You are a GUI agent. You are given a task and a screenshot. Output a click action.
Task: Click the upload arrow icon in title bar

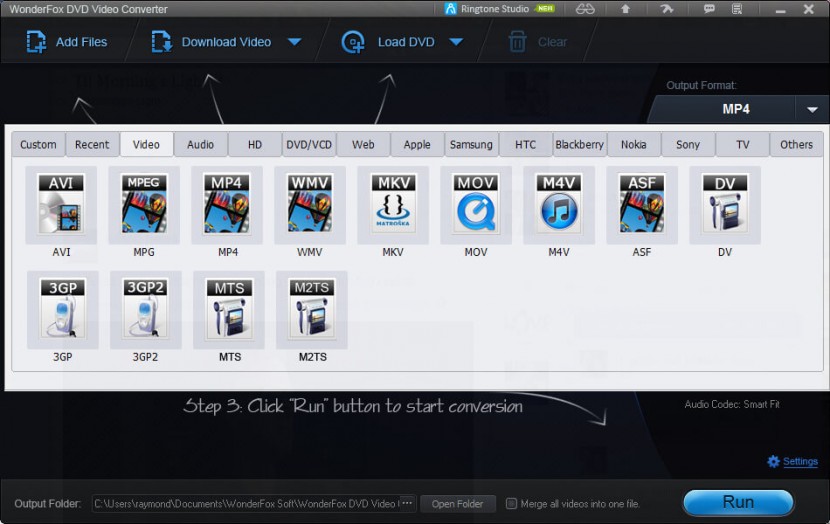point(625,9)
